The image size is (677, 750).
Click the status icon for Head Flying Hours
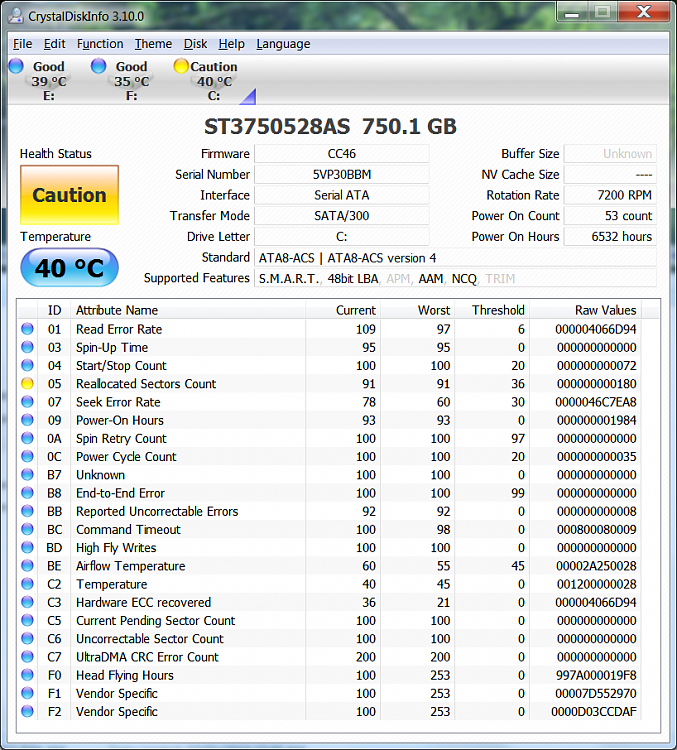point(27,675)
